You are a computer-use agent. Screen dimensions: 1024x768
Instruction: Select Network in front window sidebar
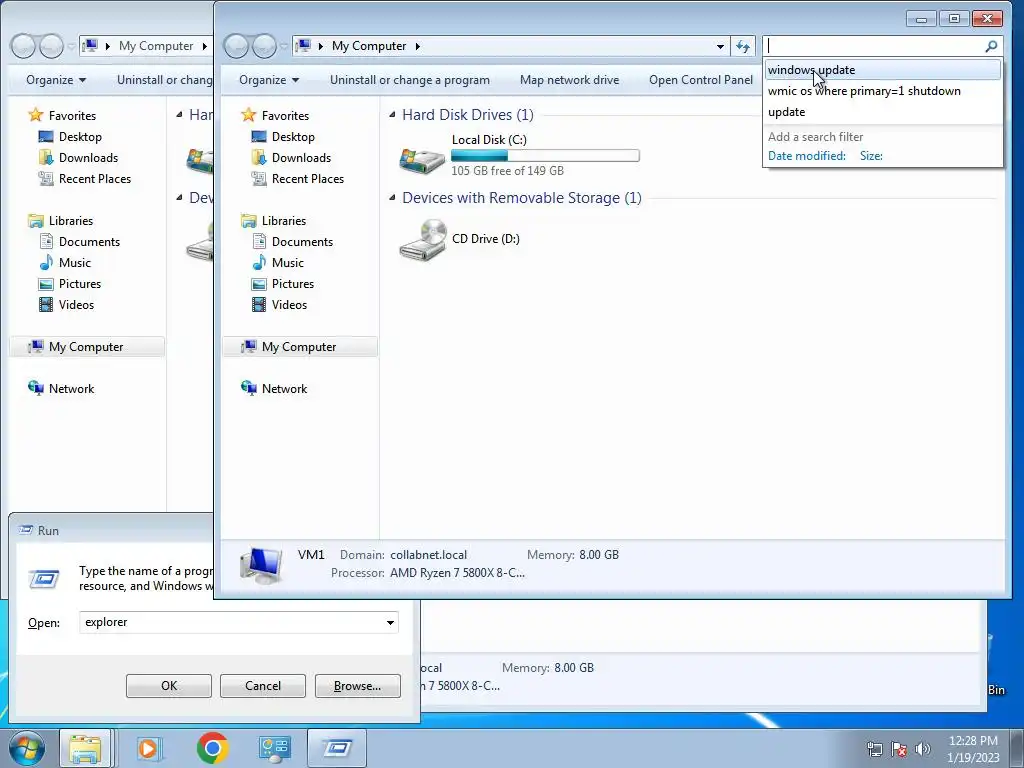pyautogui.click(x=284, y=389)
